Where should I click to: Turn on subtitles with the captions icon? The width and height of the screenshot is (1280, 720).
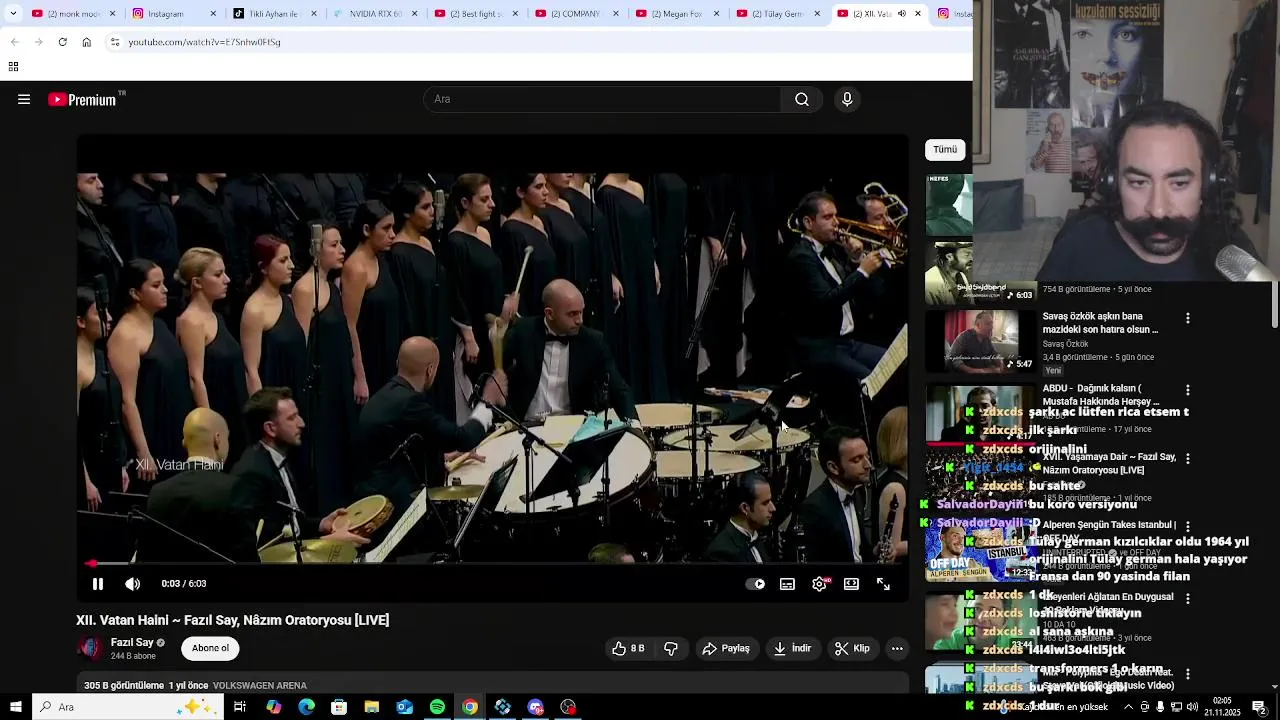click(x=788, y=584)
